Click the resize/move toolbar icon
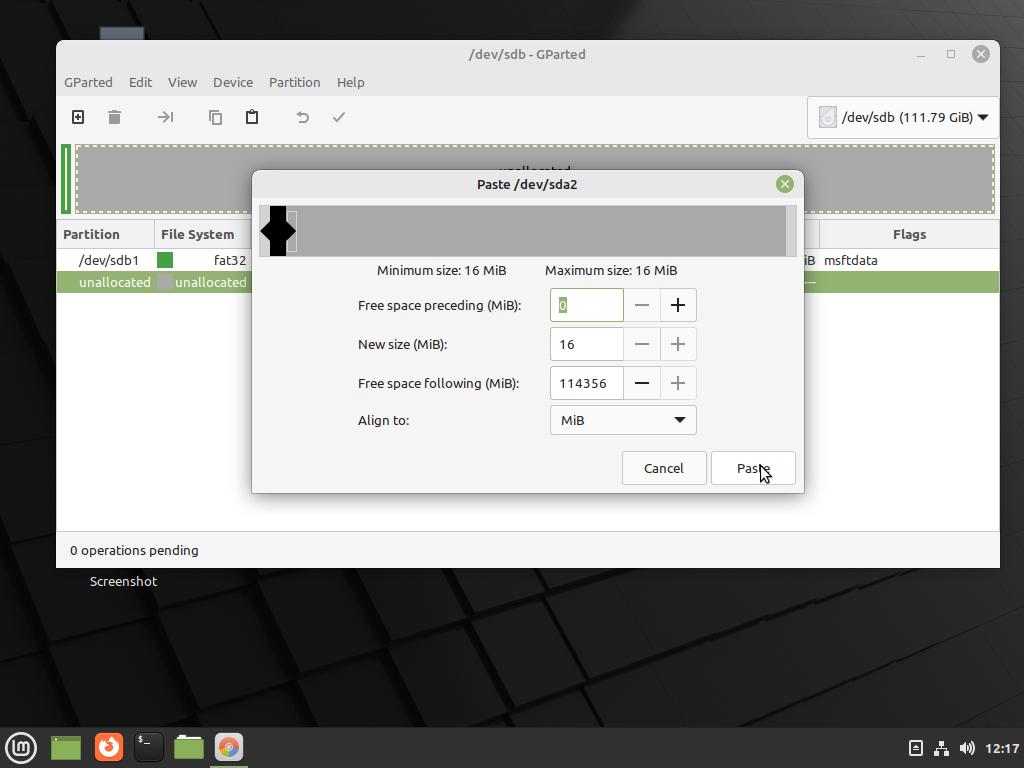 (x=165, y=117)
